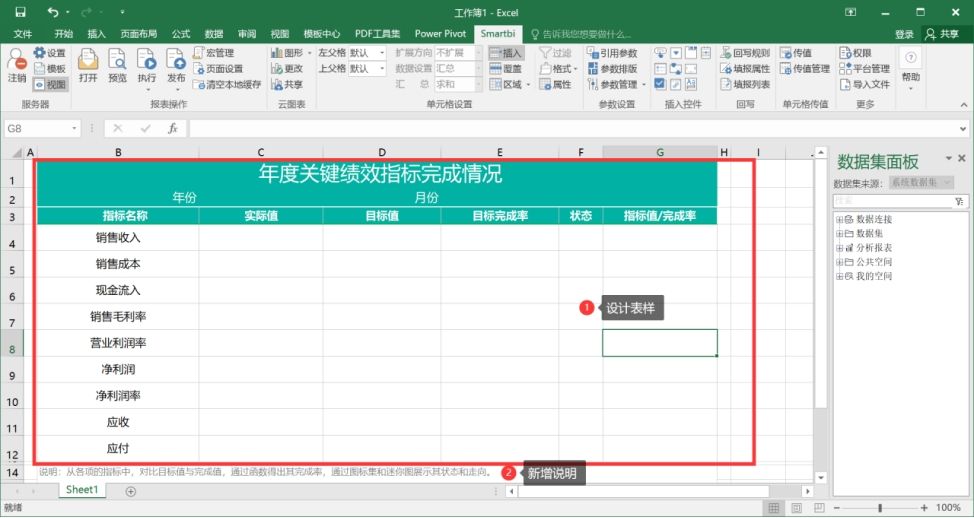Expand the 我的空间 tree node
The image size is (974, 518).
(x=840, y=276)
